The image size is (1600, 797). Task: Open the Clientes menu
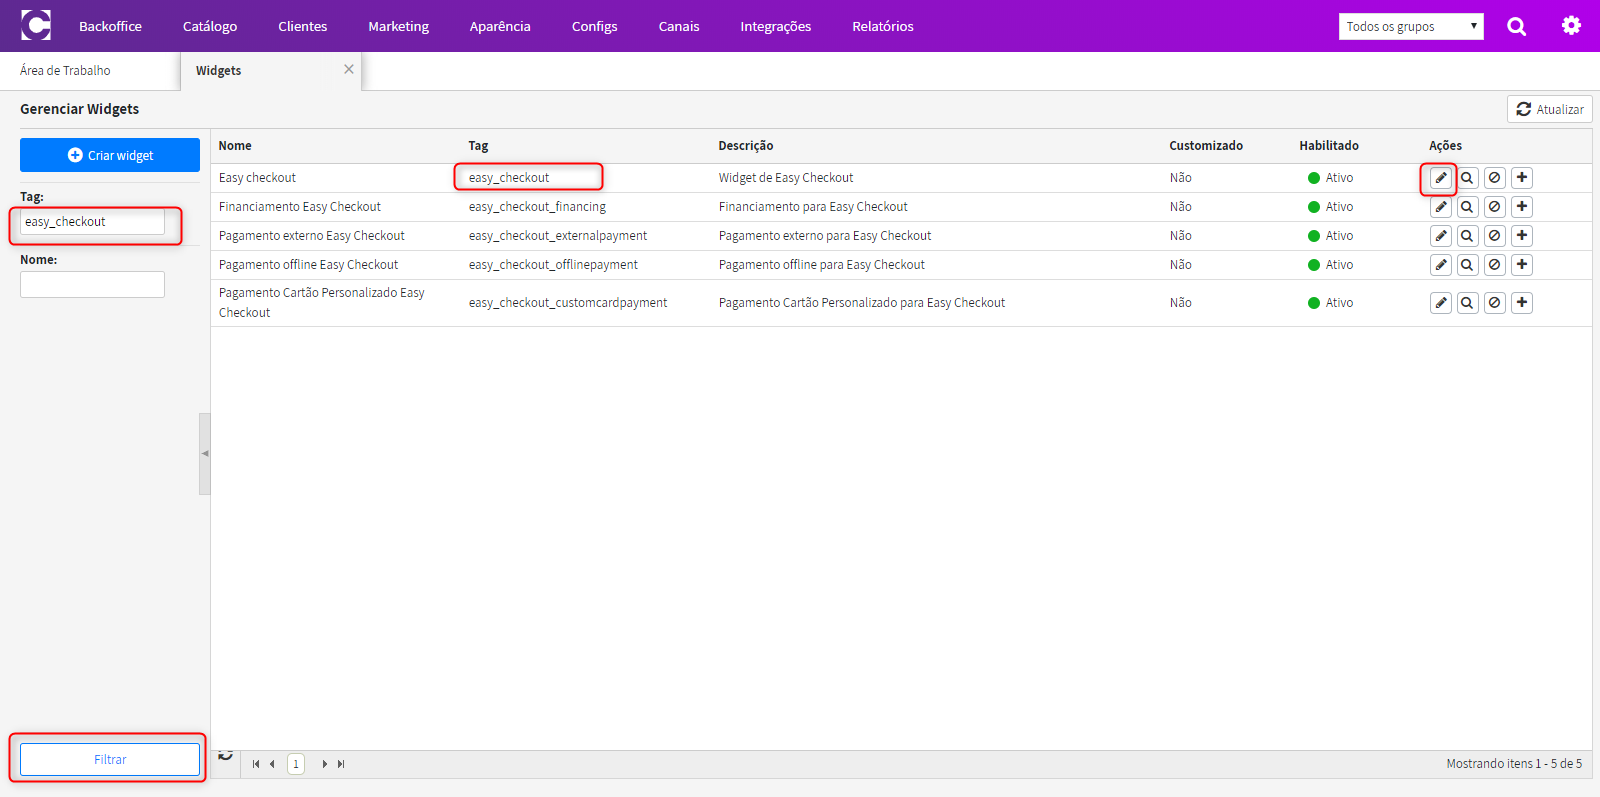(x=303, y=26)
